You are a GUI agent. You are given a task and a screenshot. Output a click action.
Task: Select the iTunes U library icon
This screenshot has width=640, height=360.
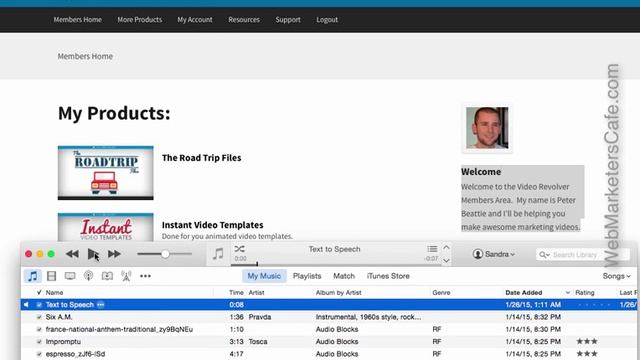pyautogui.click(x=107, y=276)
